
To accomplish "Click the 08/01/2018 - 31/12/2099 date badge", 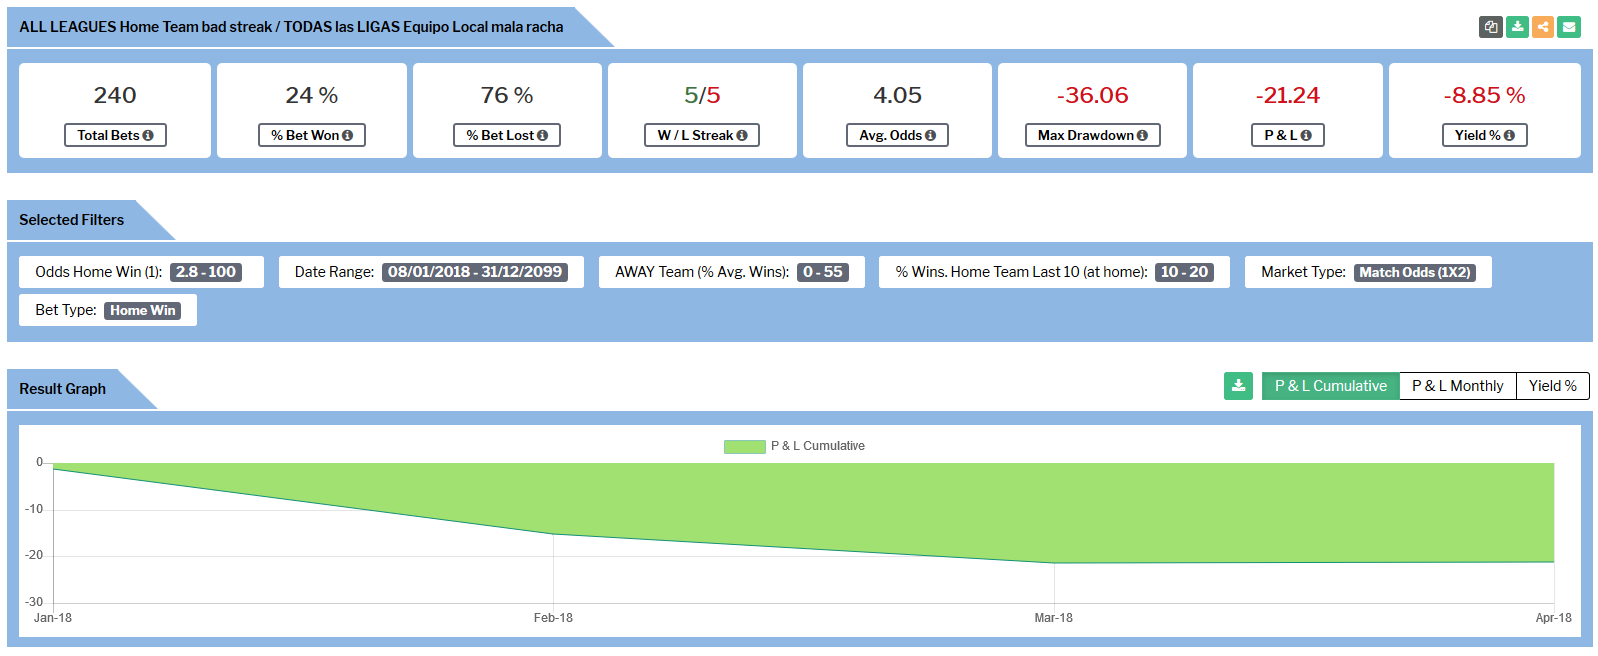I will pyautogui.click(x=475, y=272).
